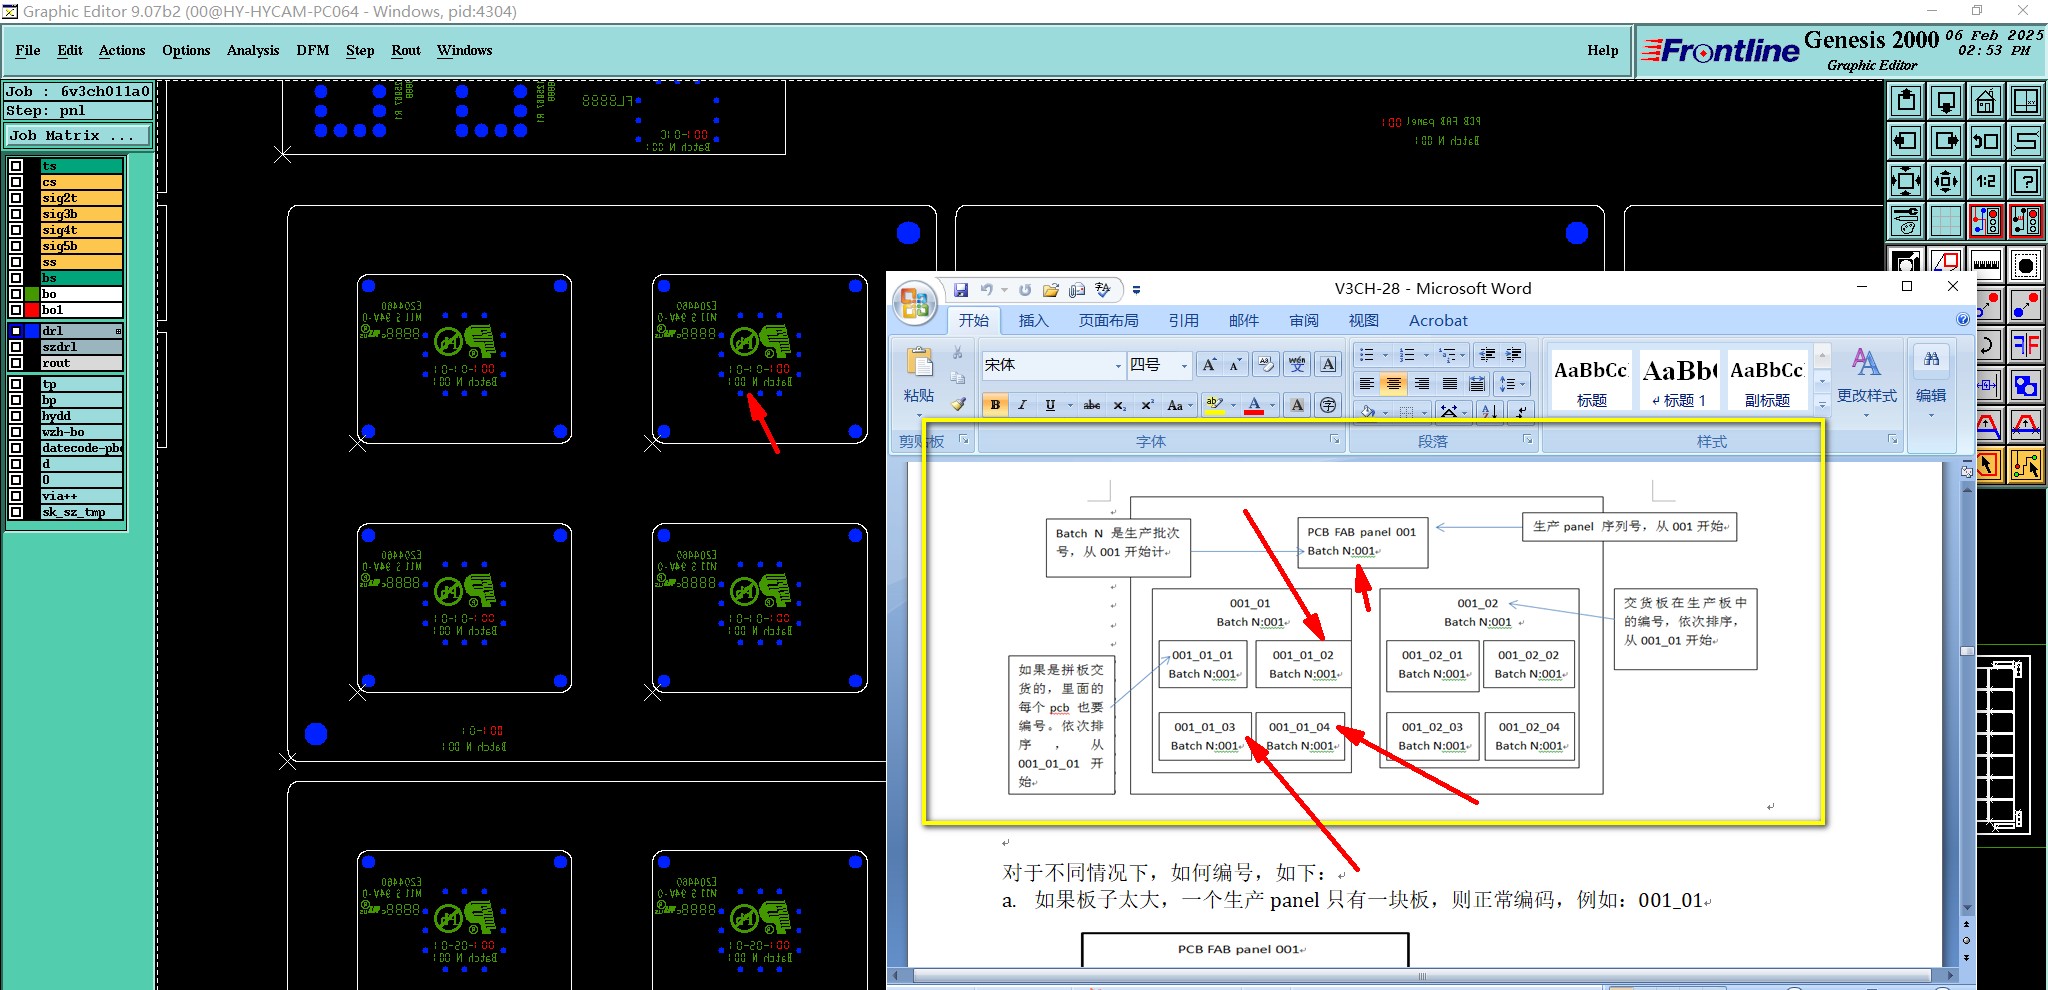Open the Windows menu in Graphic Editor

pos(464,50)
